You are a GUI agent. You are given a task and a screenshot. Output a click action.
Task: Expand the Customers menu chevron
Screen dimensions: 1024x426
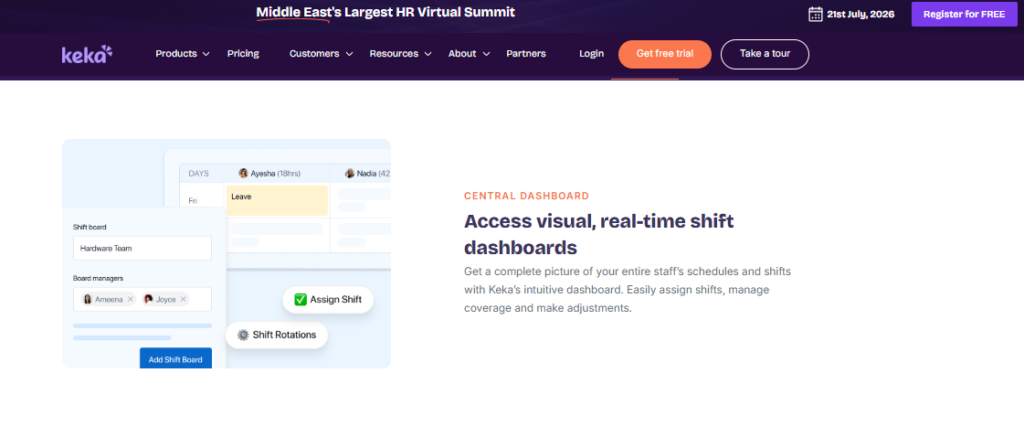pyautogui.click(x=349, y=54)
